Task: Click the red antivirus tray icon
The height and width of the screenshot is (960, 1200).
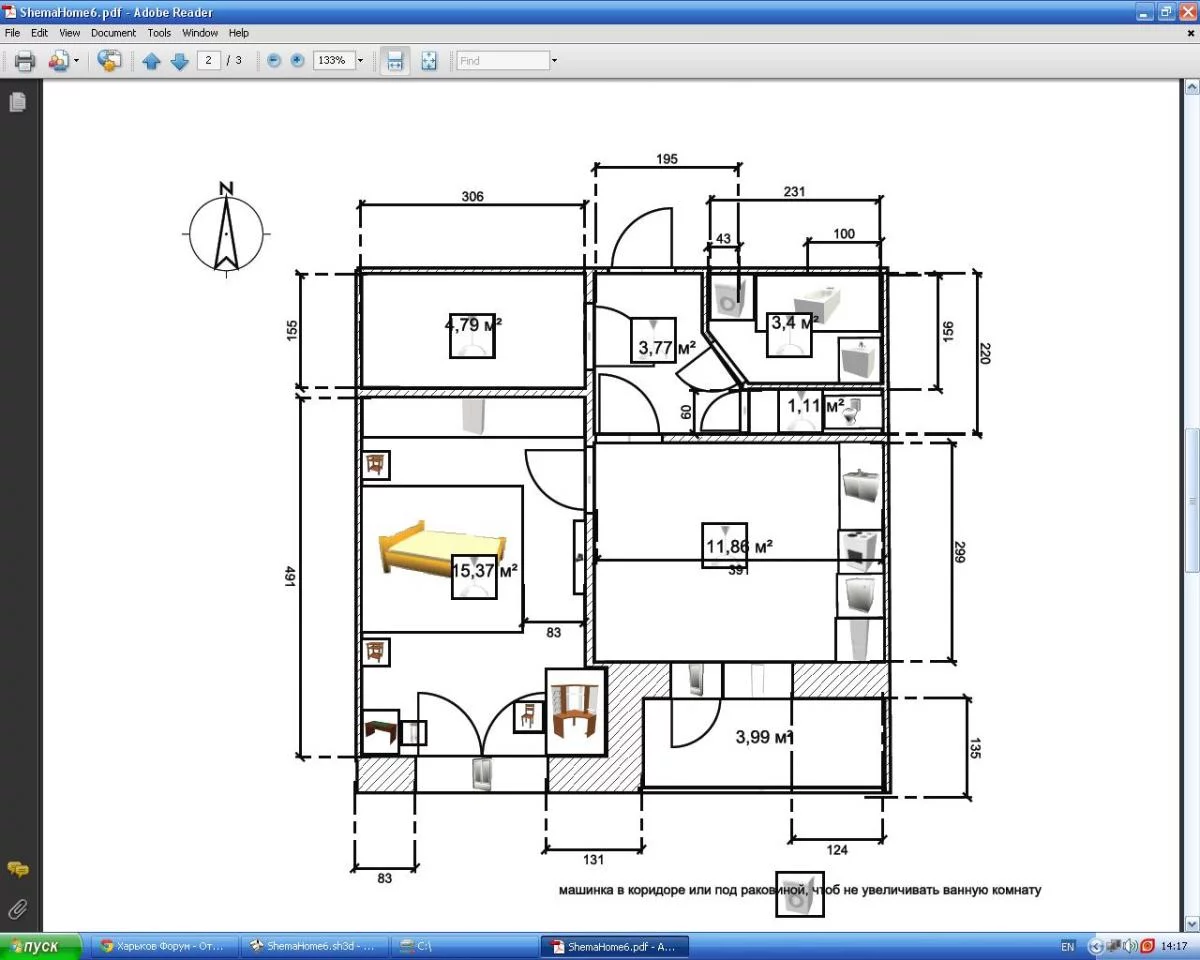Action: point(1147,946)
